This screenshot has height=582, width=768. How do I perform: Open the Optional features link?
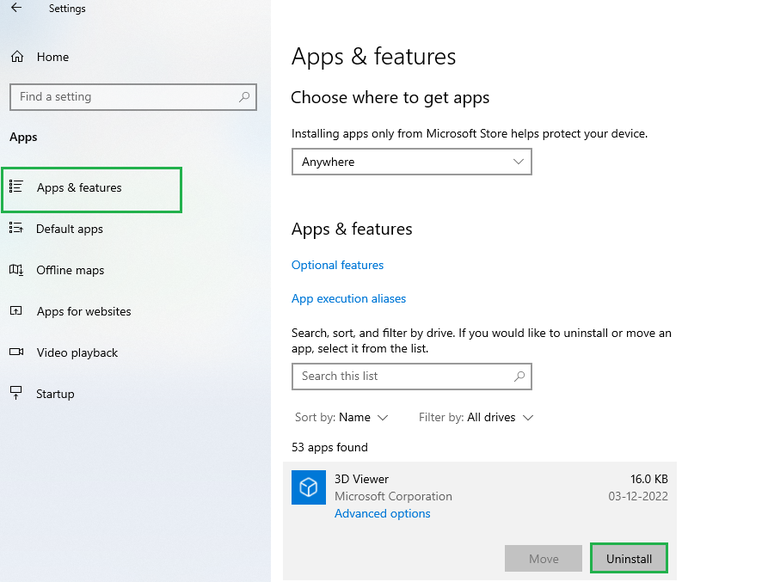pyautogui.click(x=337, y=265)
